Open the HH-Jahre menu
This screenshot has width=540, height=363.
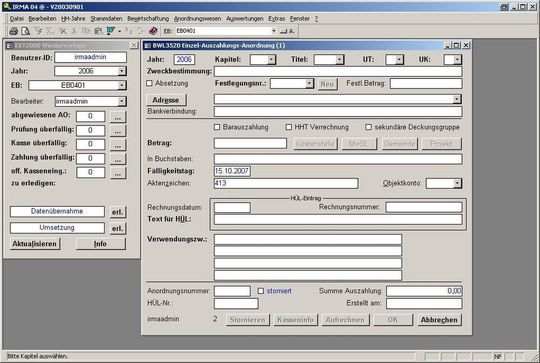[73, 19]
